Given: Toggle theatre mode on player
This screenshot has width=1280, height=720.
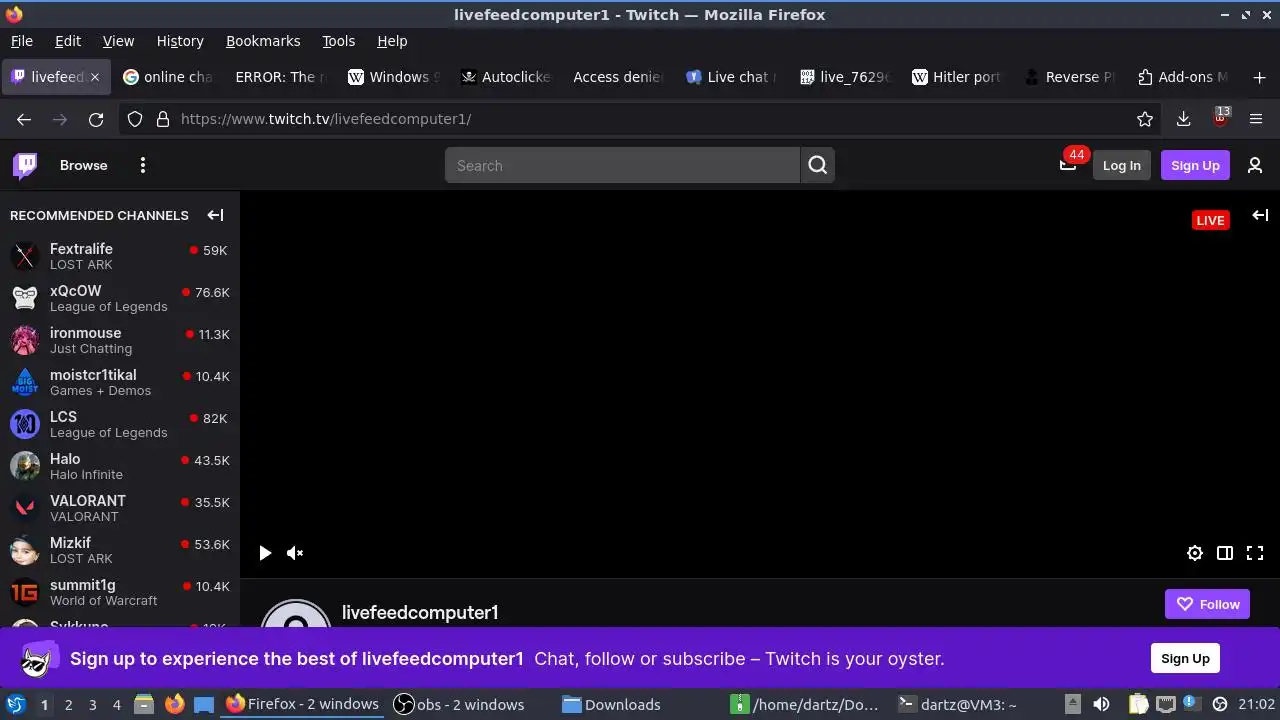Looking at the screenshot, I should (1225, 553).
